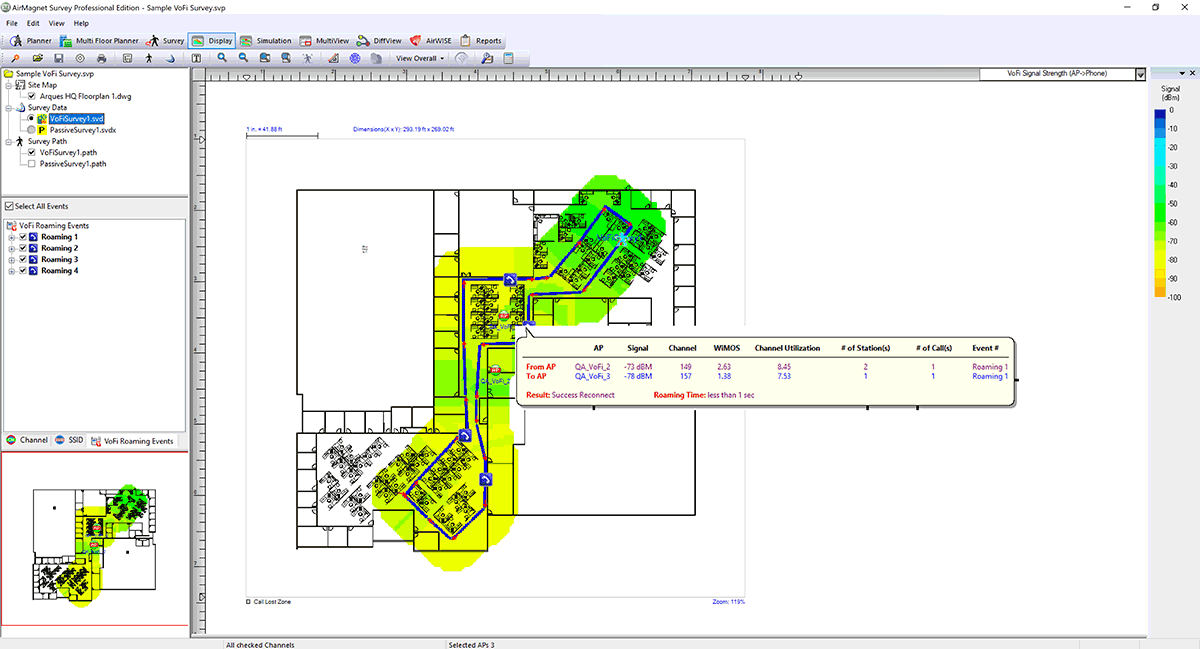Click the Simulation button
The width and height of the screenshot is (1200, 649).
pos(266,41)
